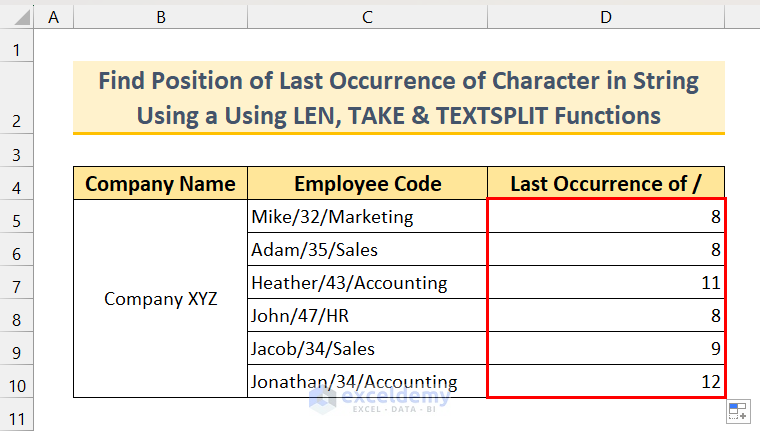Select column D header
The height and width of the screenshot is (431, 760).
[x=606, y=16]
